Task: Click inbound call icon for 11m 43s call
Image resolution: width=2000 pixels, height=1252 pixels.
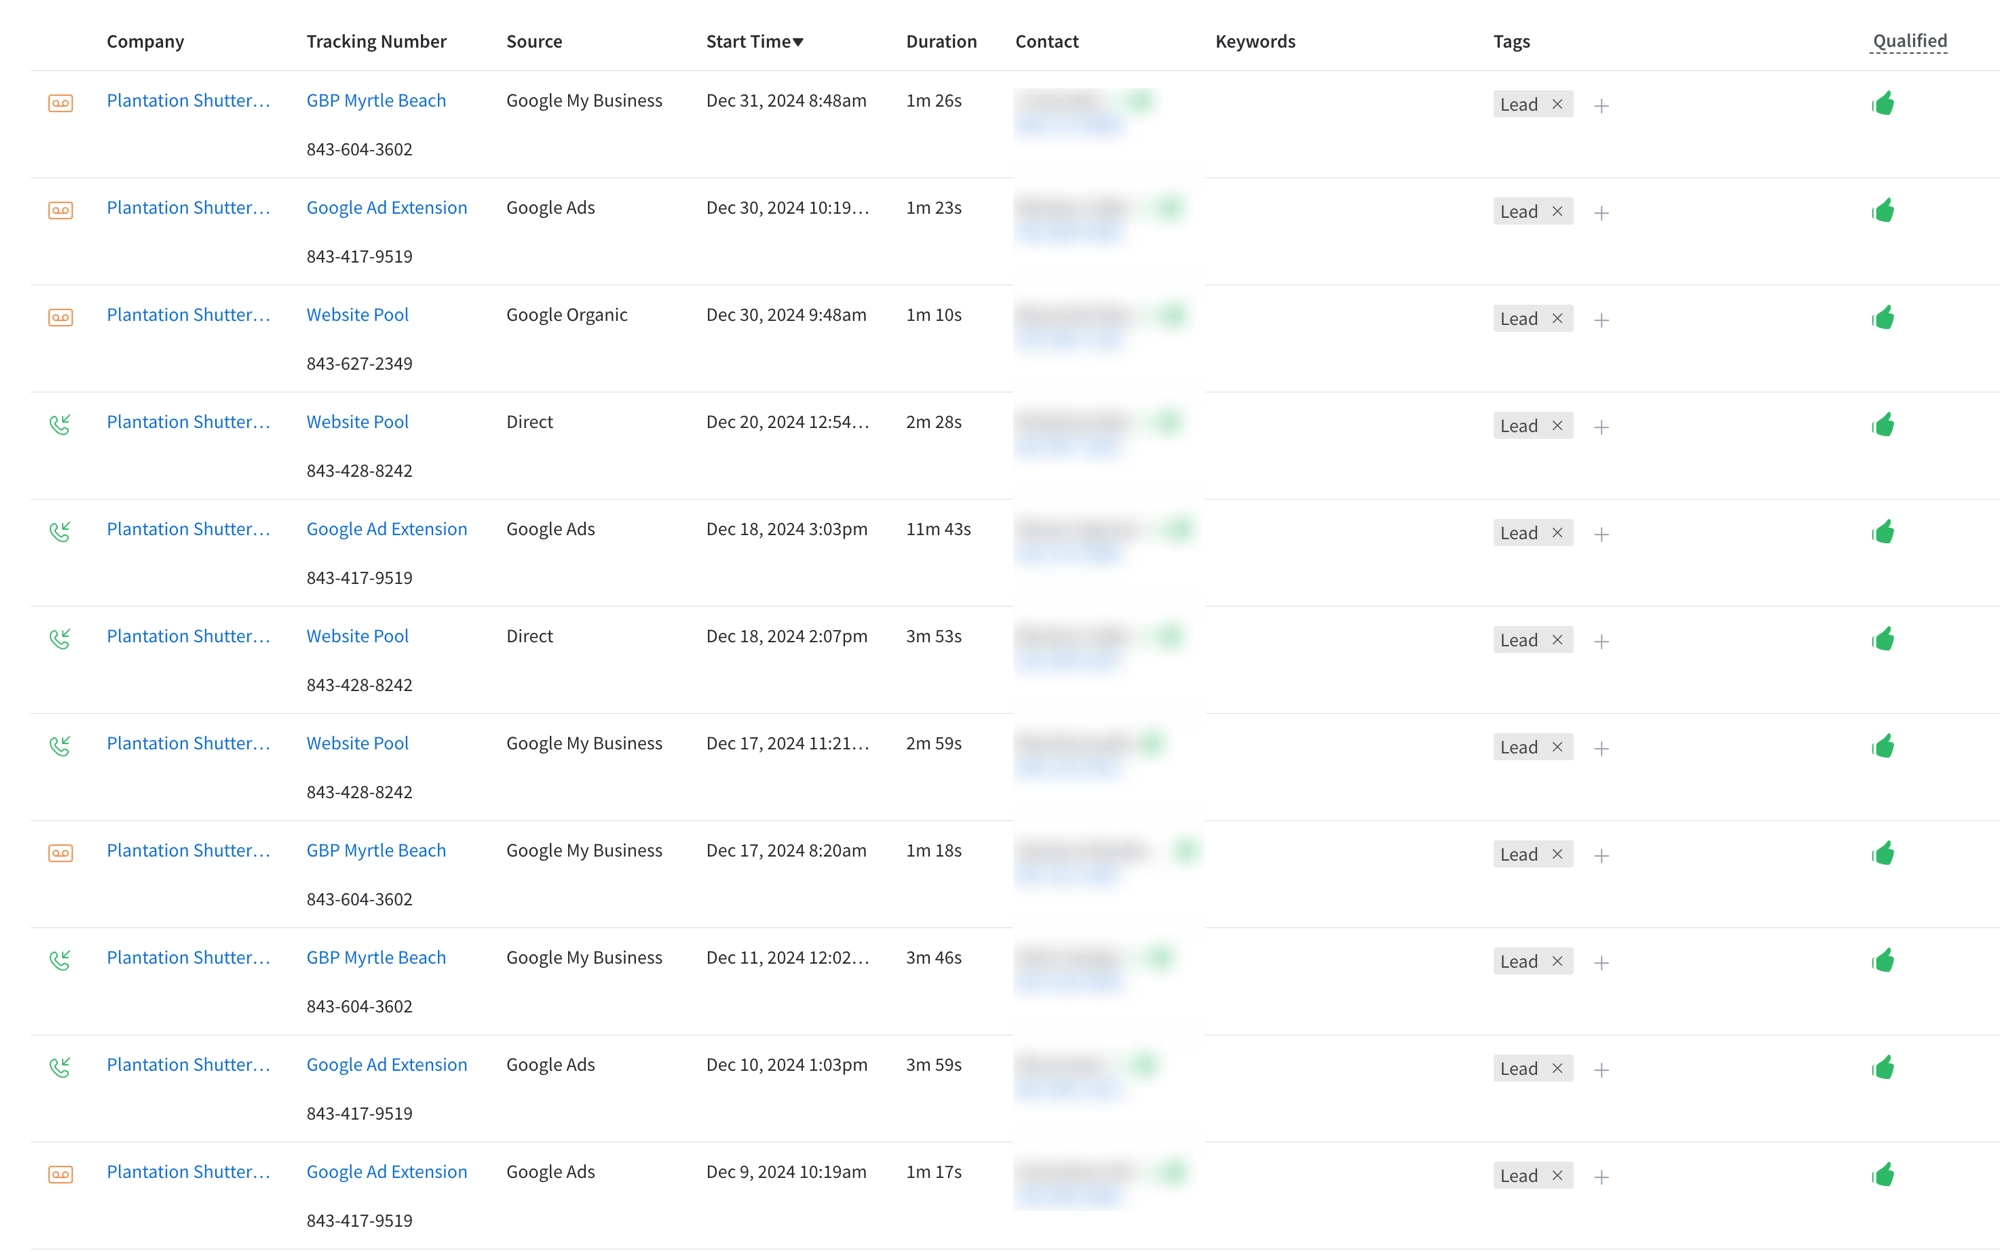Action: tap(60, 532)
